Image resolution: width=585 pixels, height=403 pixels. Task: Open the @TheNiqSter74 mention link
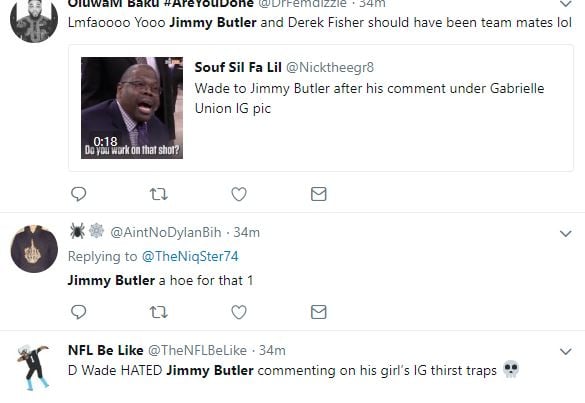click(x=190, y=256)
